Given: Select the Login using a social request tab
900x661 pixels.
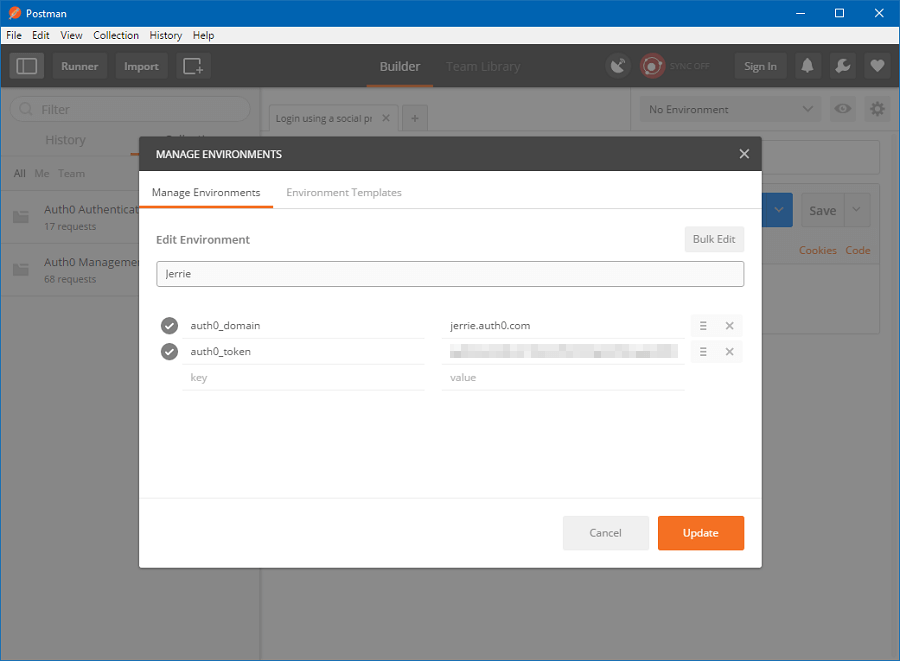Looking at the screenshot, I should click(x=323, y=118).
